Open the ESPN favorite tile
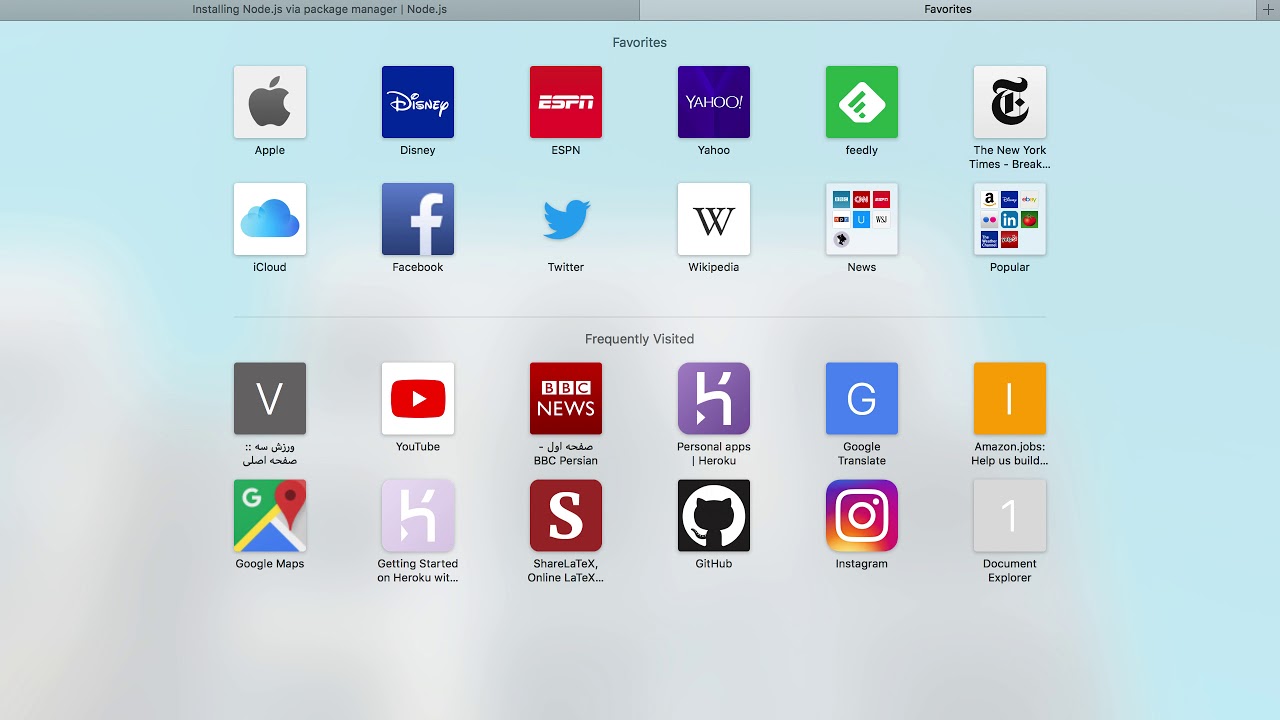The width and height of the screenshot is (1280, 720). coord(566,102)
